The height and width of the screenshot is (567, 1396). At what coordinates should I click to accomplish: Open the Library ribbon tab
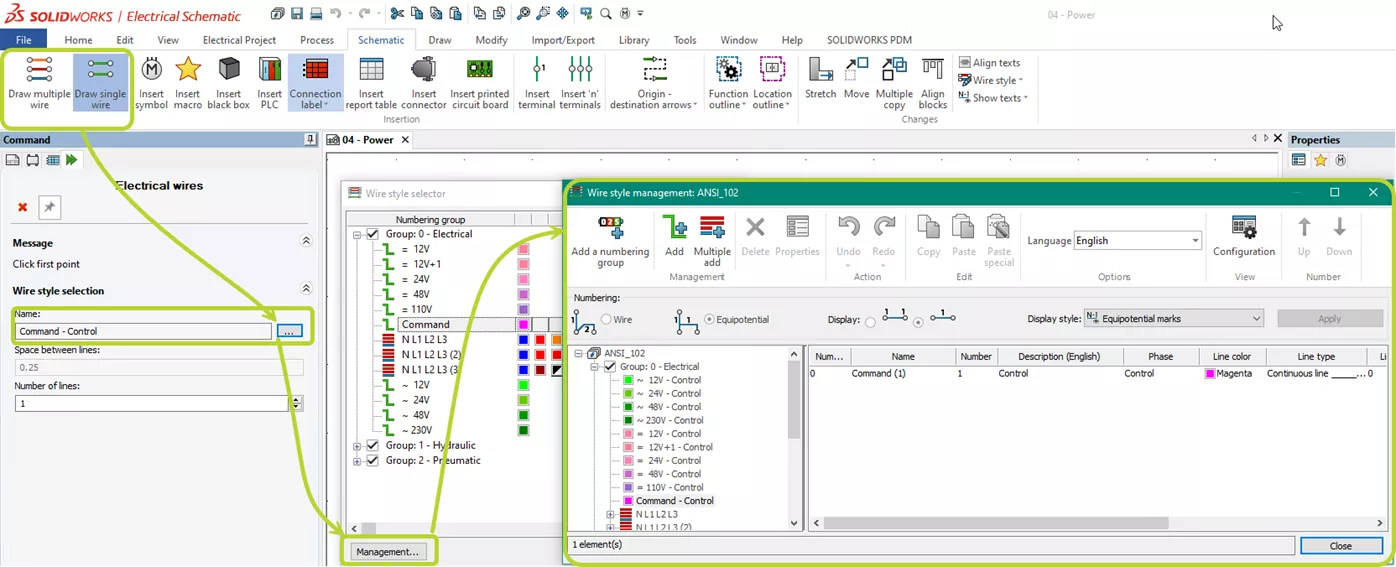[634, 40]
